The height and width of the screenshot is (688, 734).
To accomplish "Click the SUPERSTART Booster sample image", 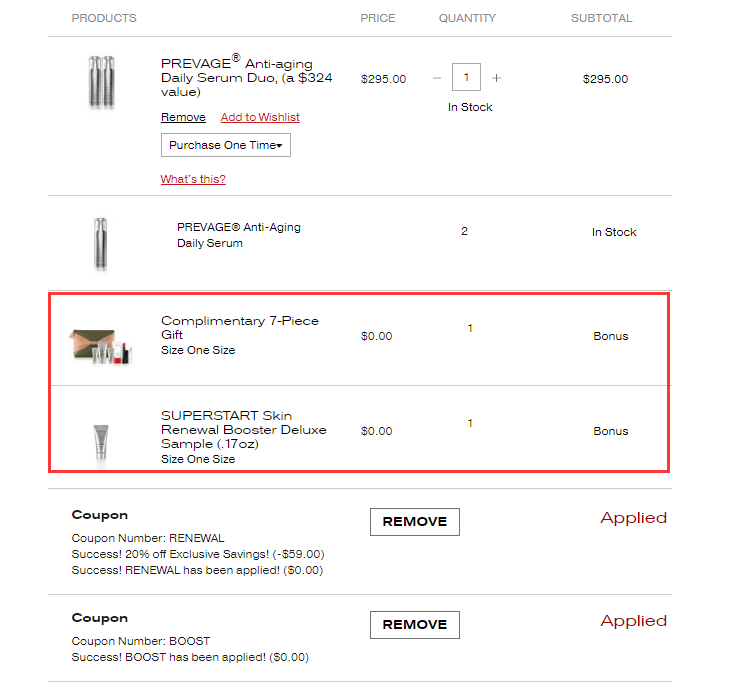I will [x=101, y=445].
